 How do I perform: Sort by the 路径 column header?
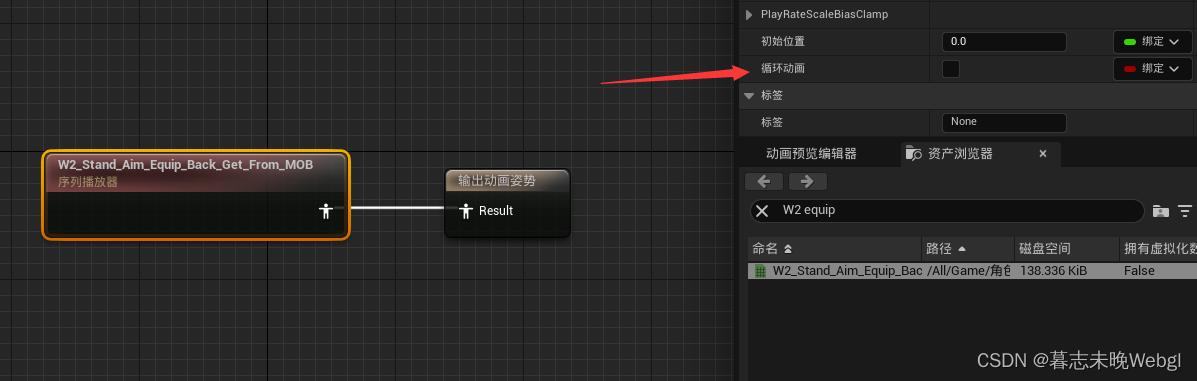click(x=968, y=249)
